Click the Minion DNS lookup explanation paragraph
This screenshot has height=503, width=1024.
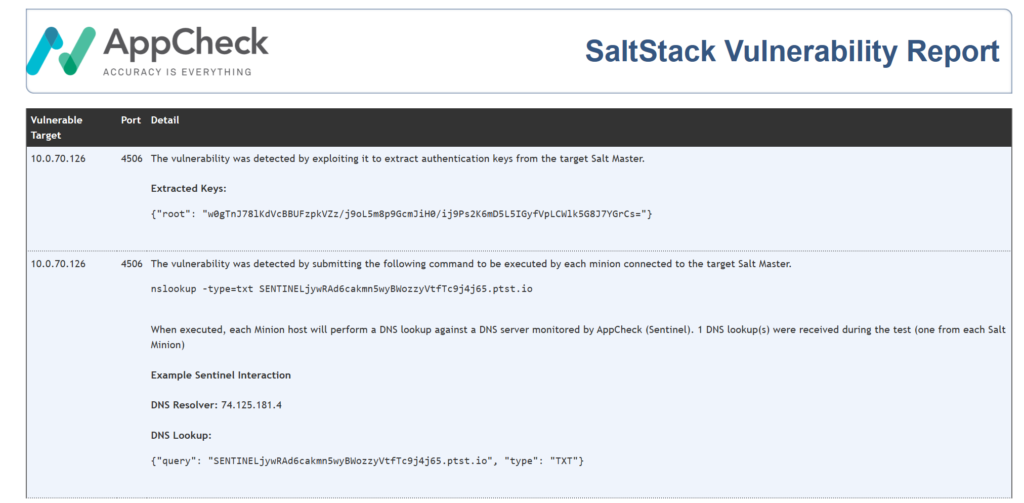[x=578, y=337]
